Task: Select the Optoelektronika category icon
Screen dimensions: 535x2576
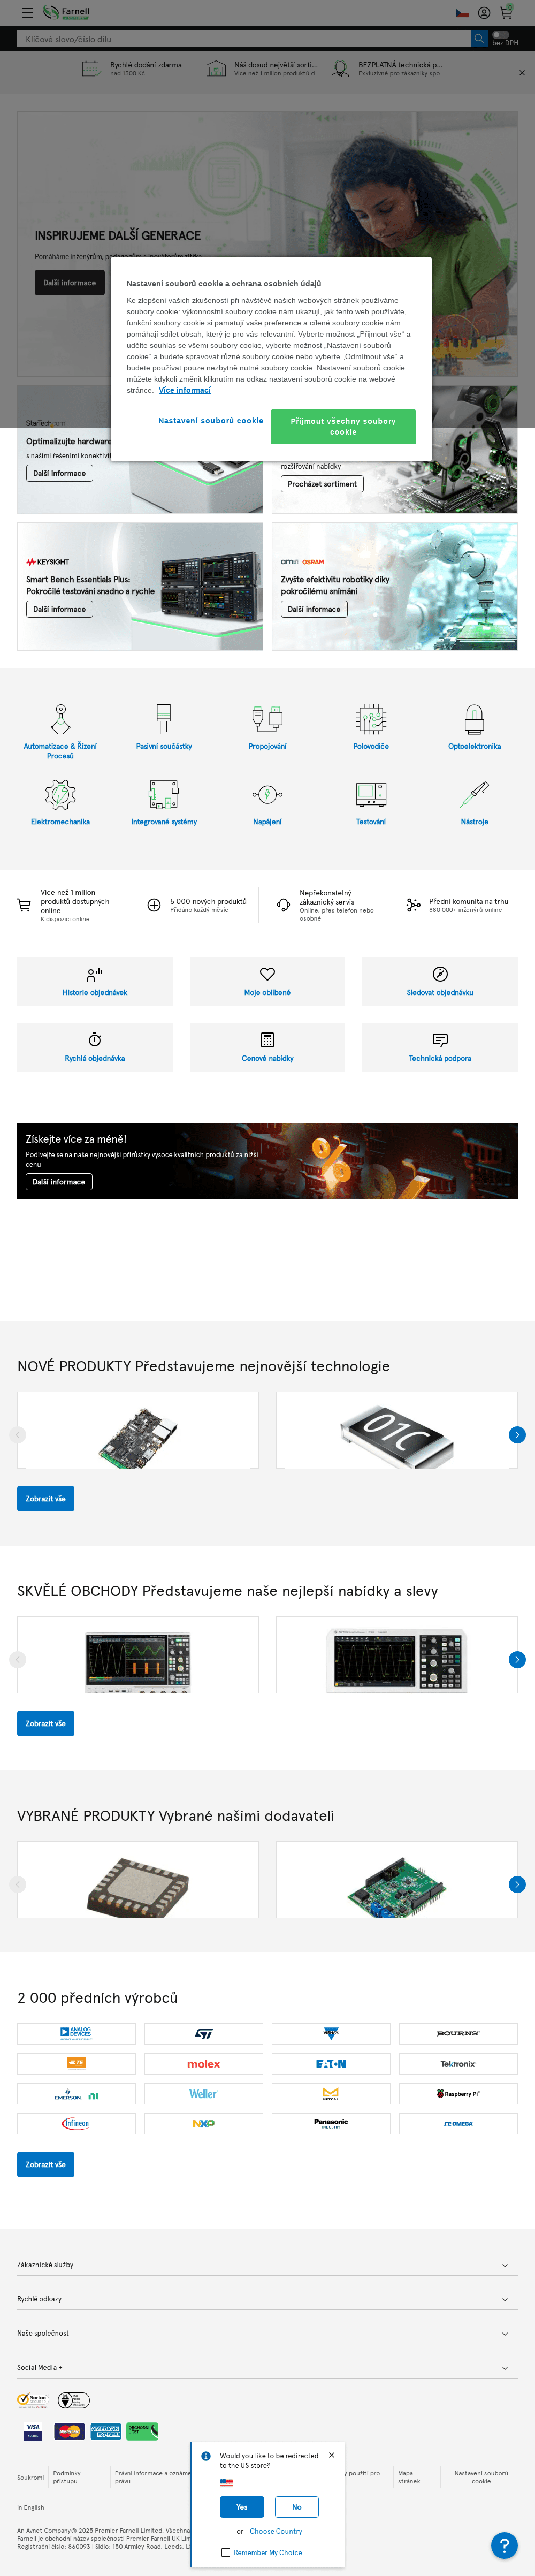Action: coord(474,719)
